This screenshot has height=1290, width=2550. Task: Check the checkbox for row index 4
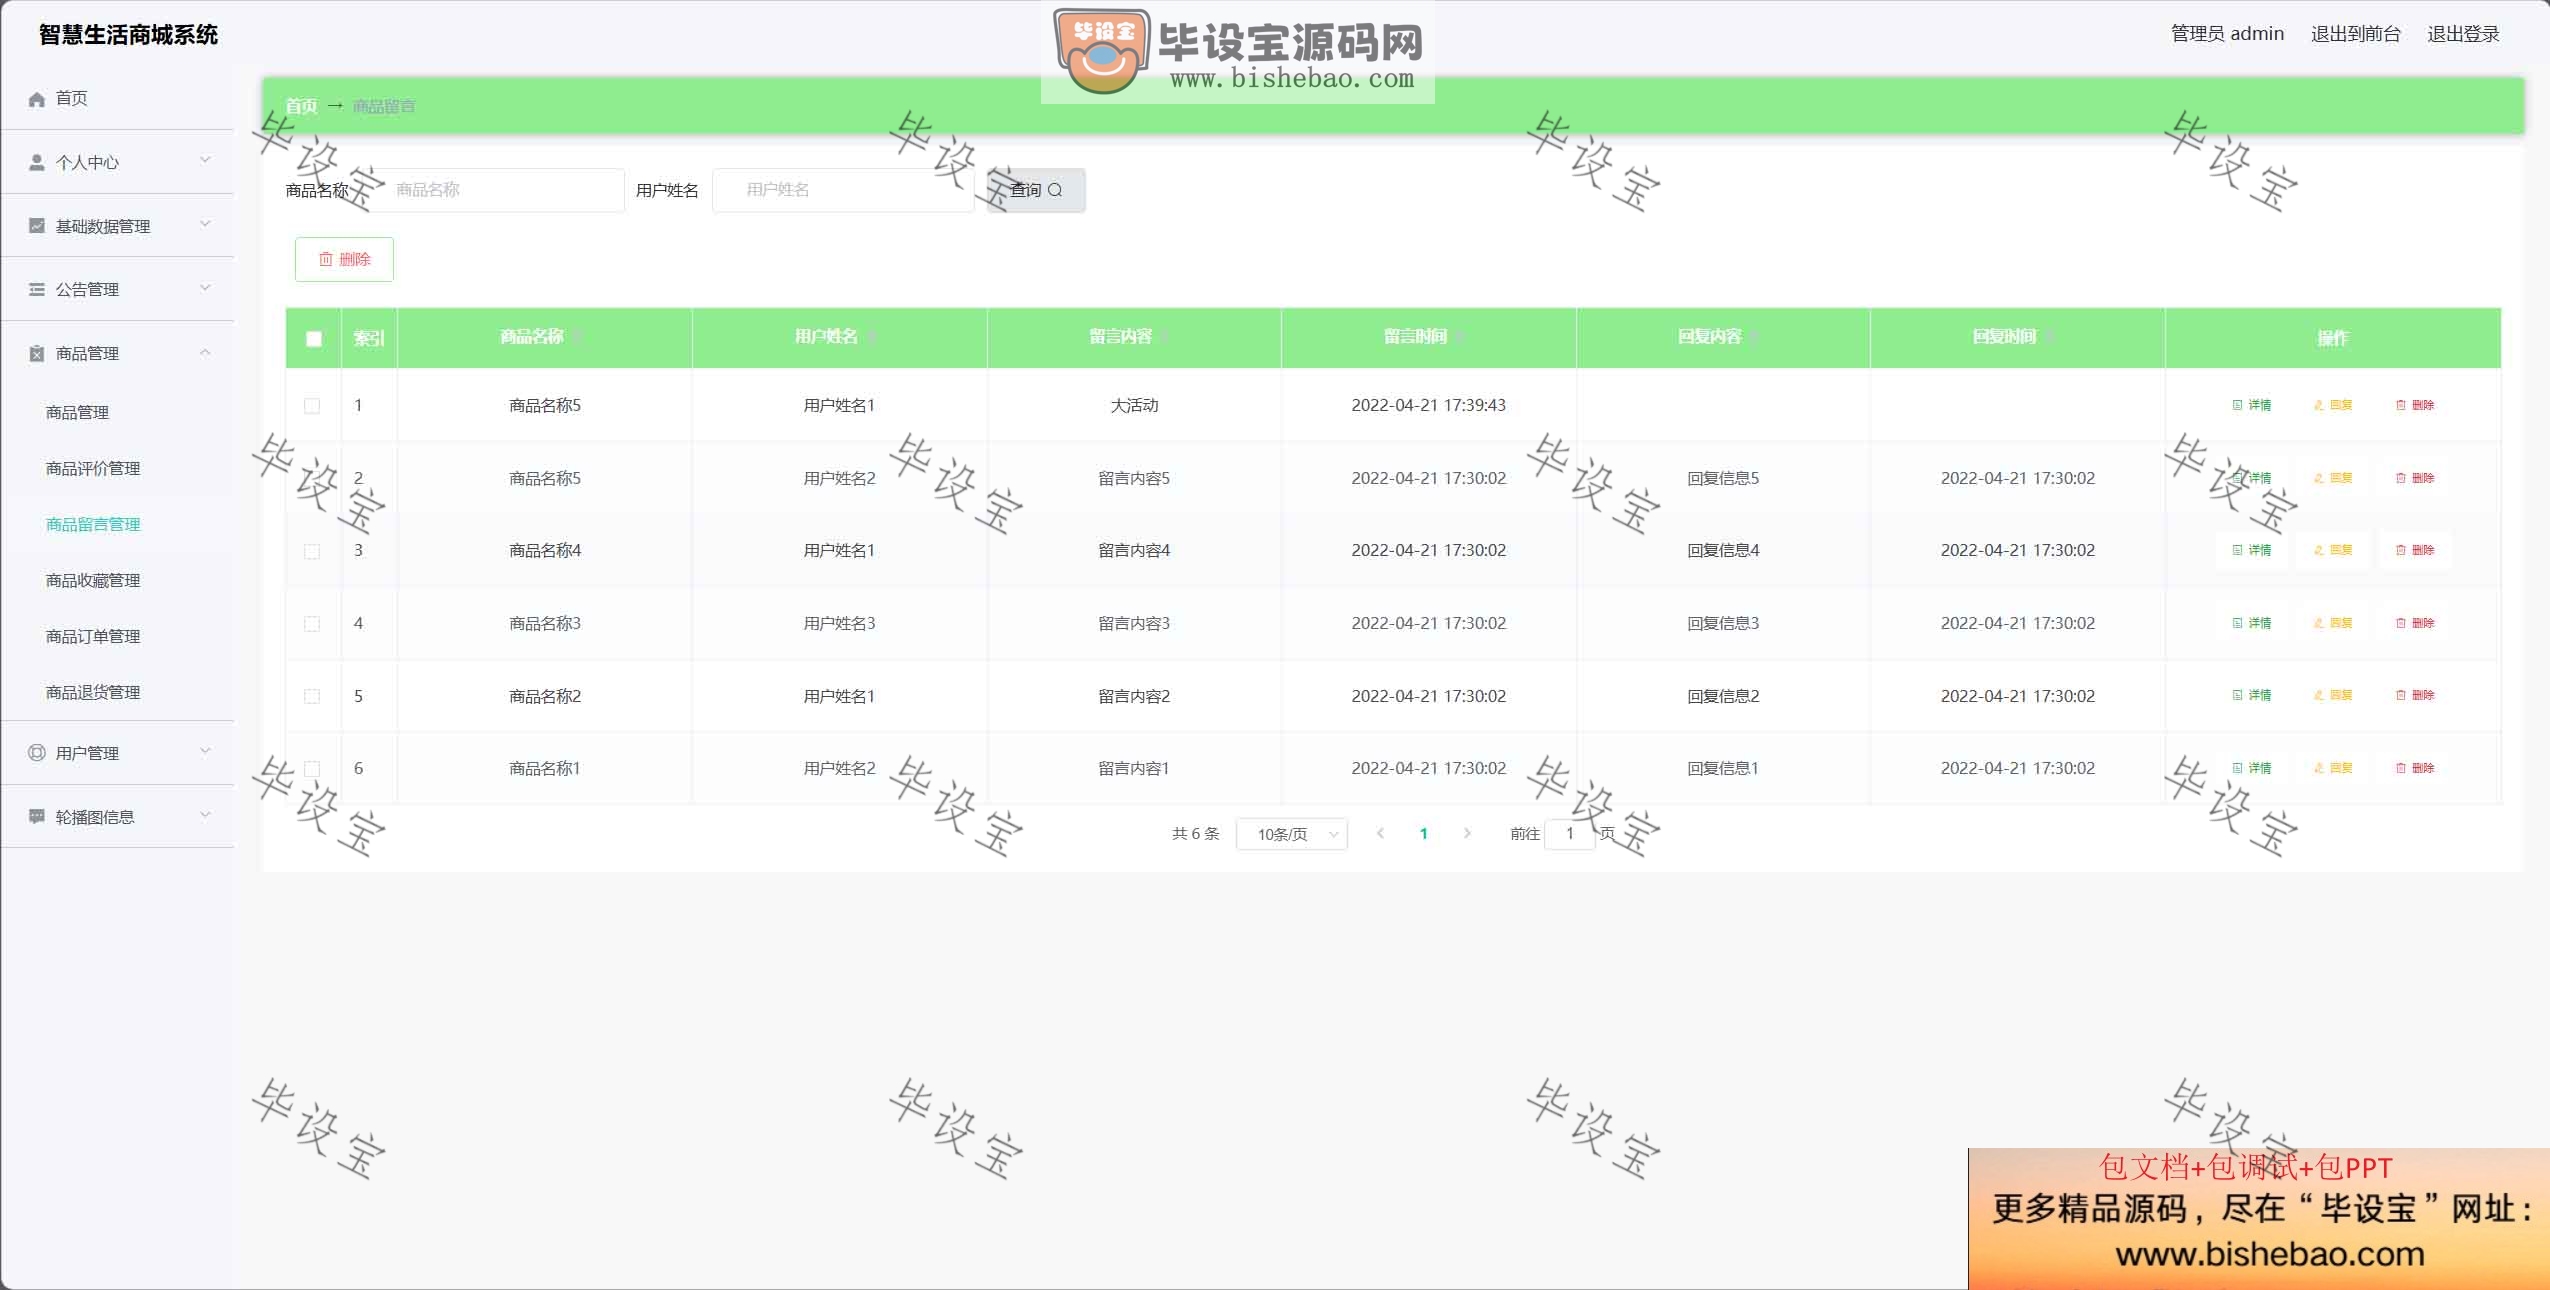(x=312, y=624)
